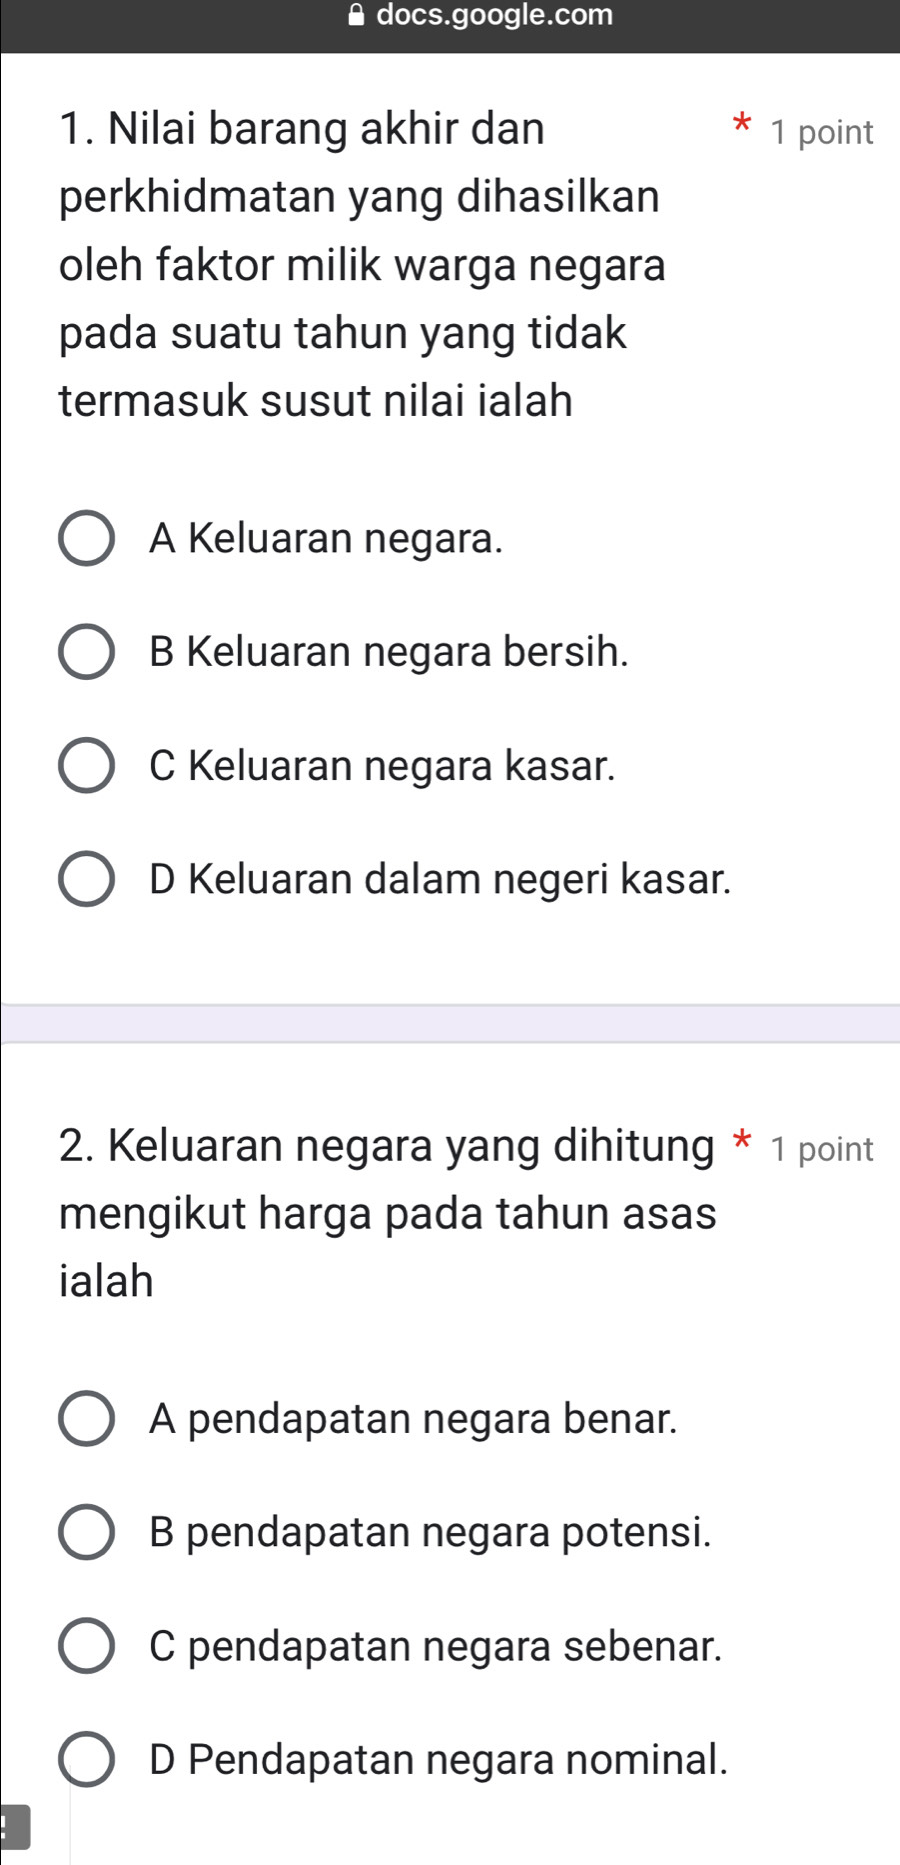Click the '1 point' label of question 1
Screen dimensions: 900x1865
coord(822,133)
